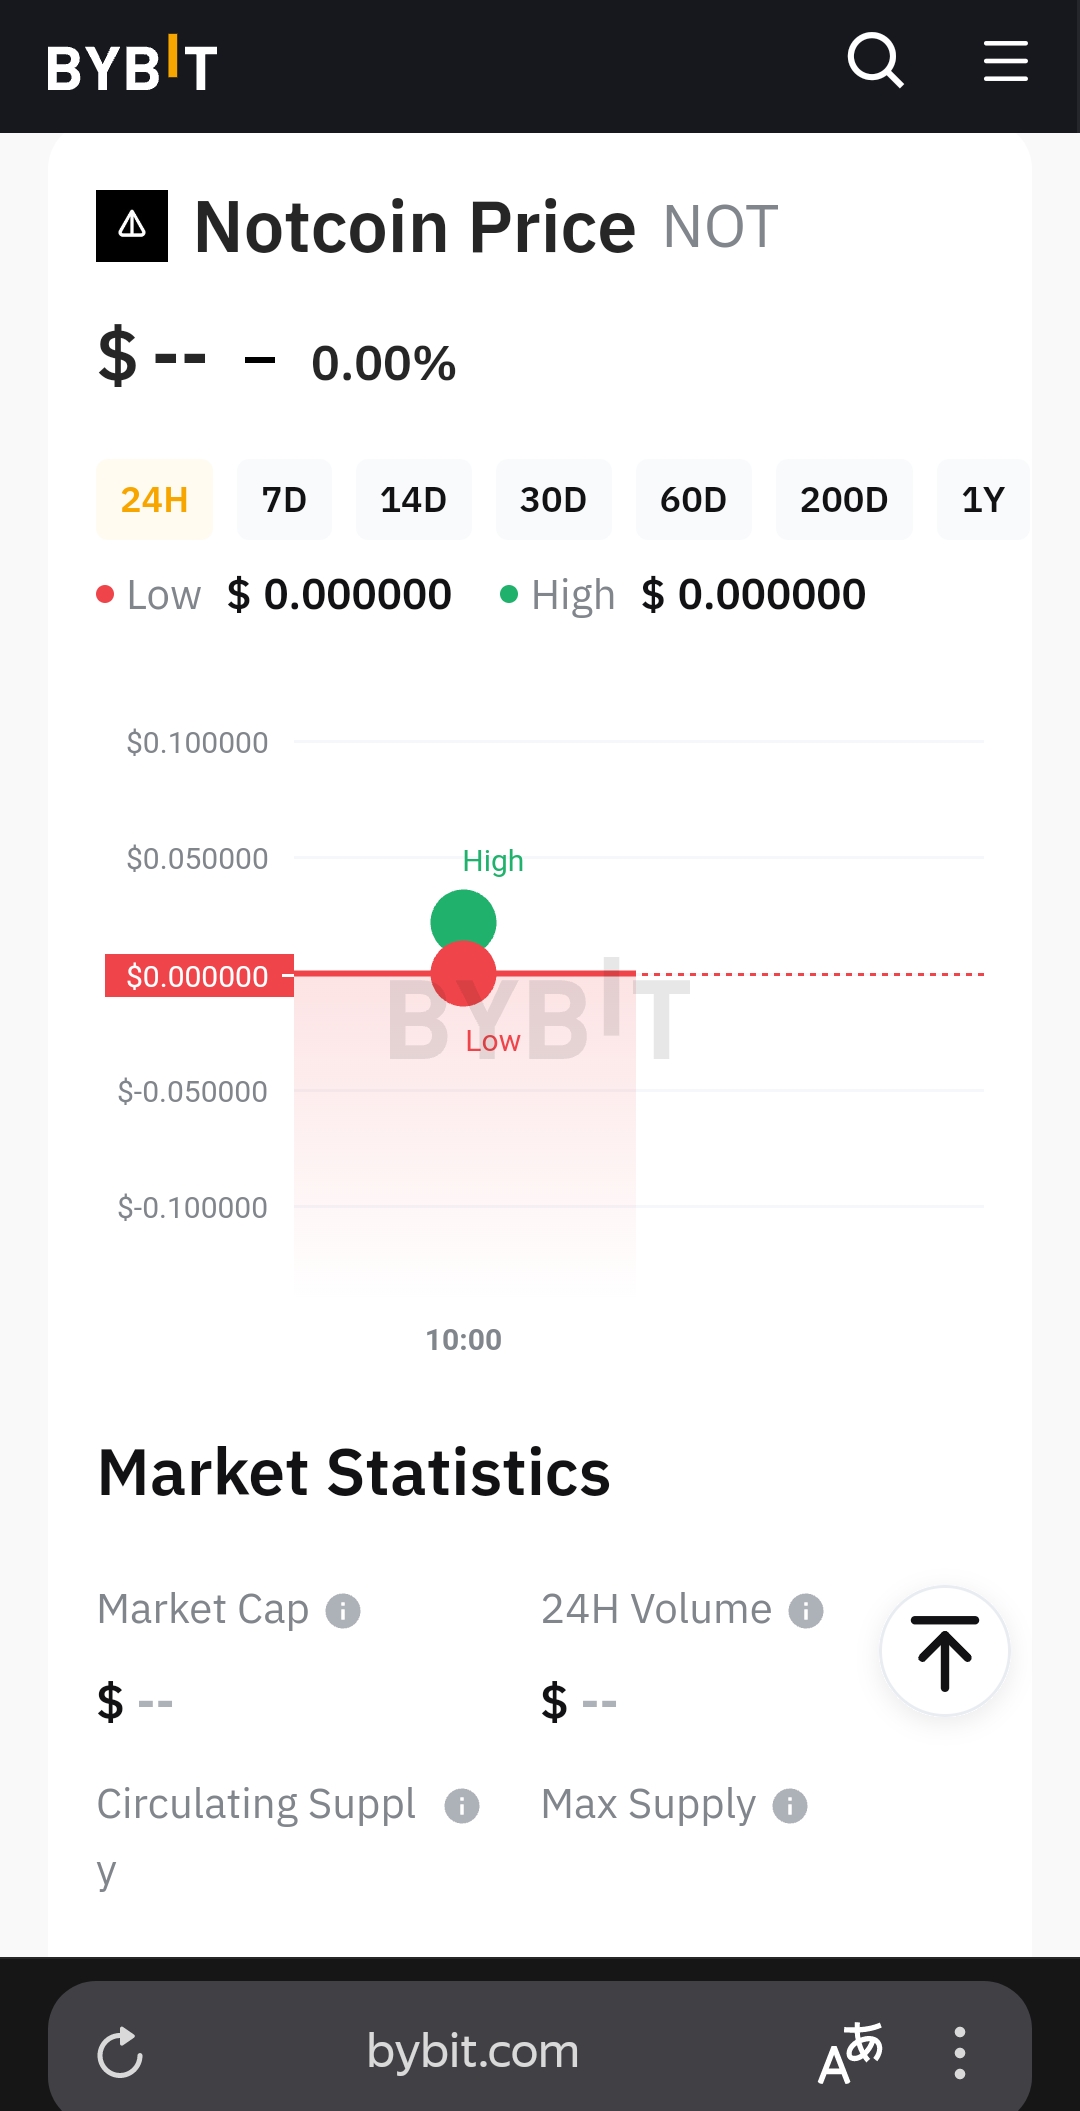The height and width of the screenshot is (2111, 1080).
Task: Show Market Cap info tooltip icon
Action: (343, 1611)
